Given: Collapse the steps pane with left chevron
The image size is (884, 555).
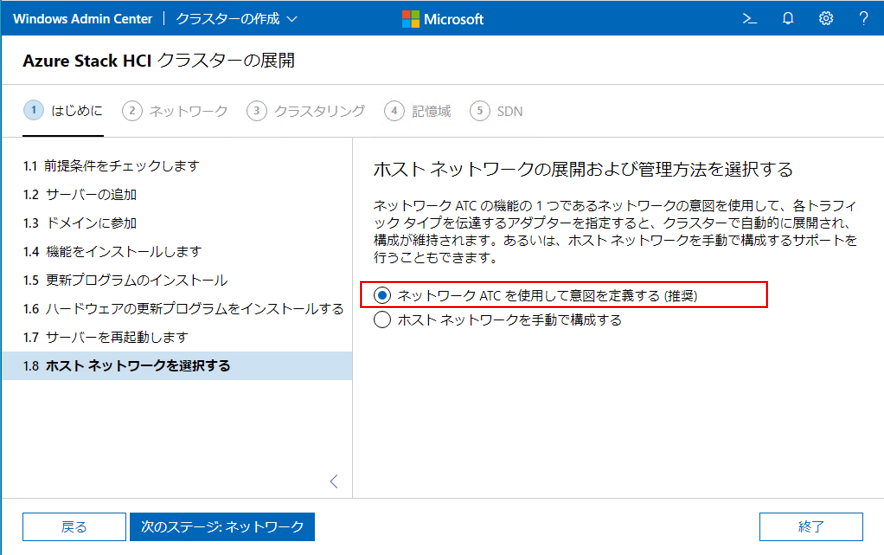Looking at the screenshot, I should click(x=334, y=481).
